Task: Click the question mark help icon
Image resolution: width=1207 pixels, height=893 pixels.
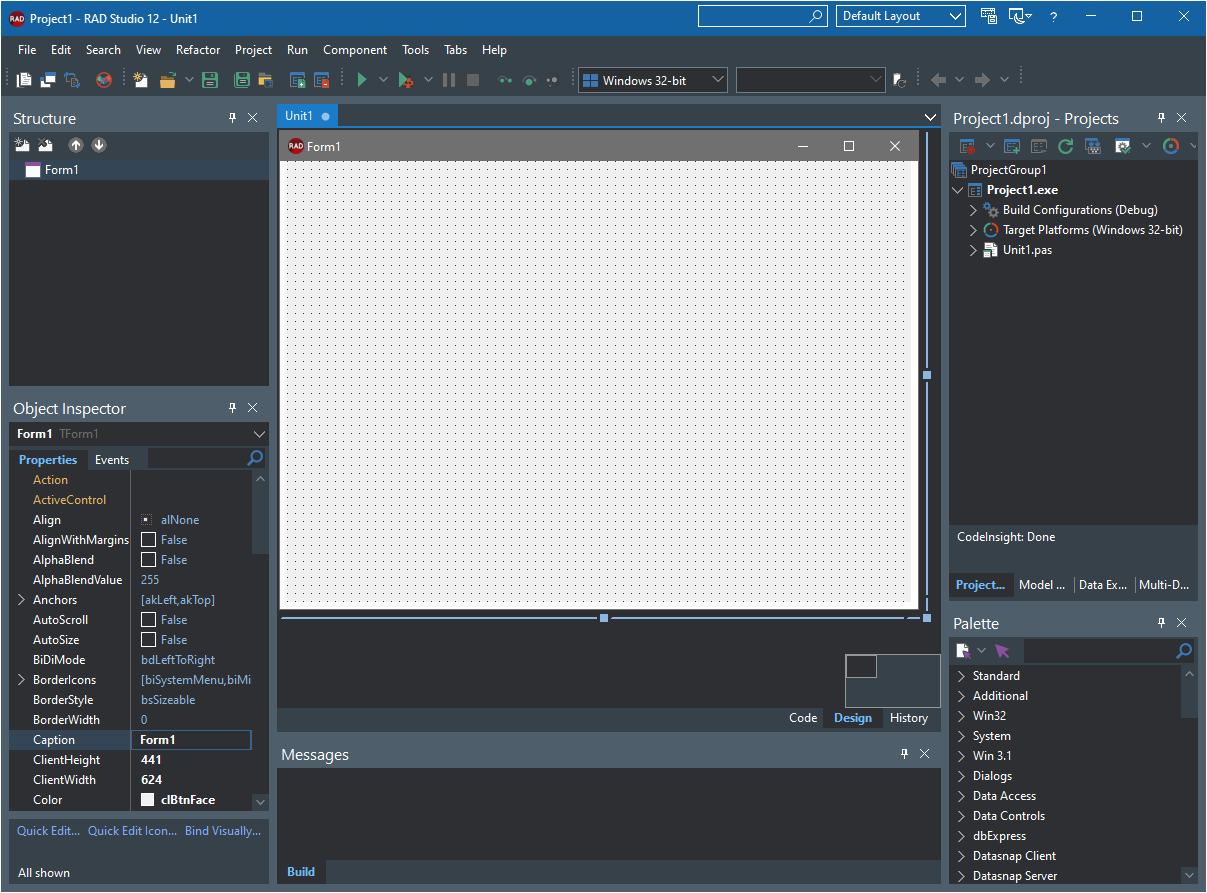Action: click(1053, 17)
